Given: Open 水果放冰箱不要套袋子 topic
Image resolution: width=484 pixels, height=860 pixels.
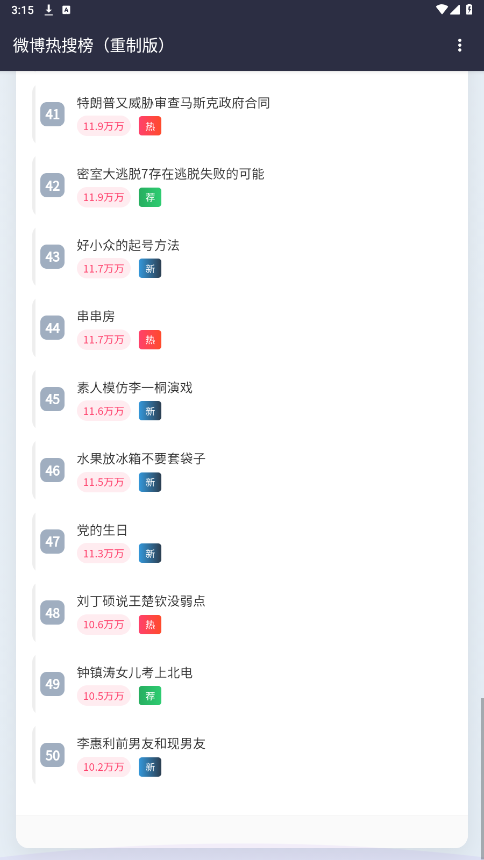Looking at the screenshot, I should coord(141,459).
